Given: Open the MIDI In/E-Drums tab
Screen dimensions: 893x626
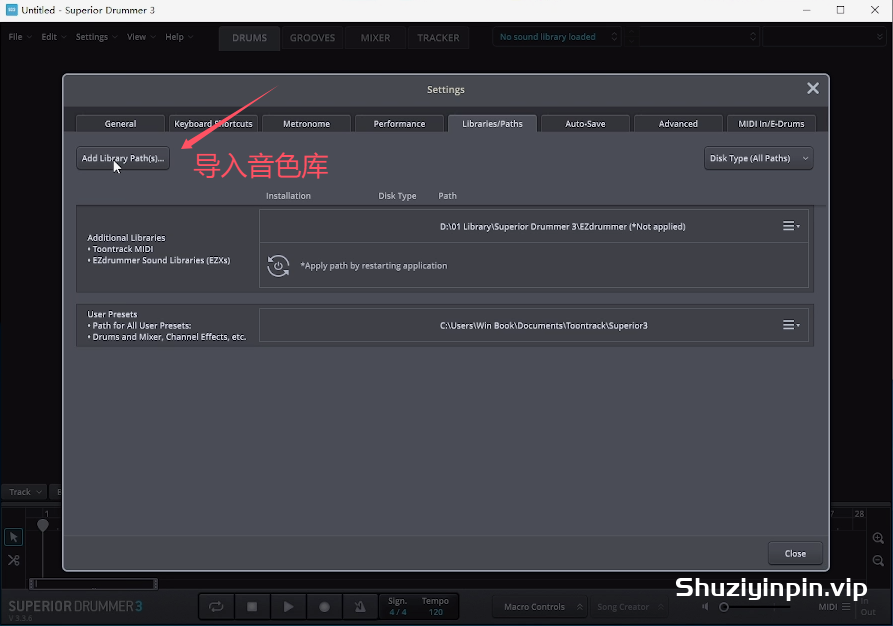Looking at the screenshot, I should (771, 124).
